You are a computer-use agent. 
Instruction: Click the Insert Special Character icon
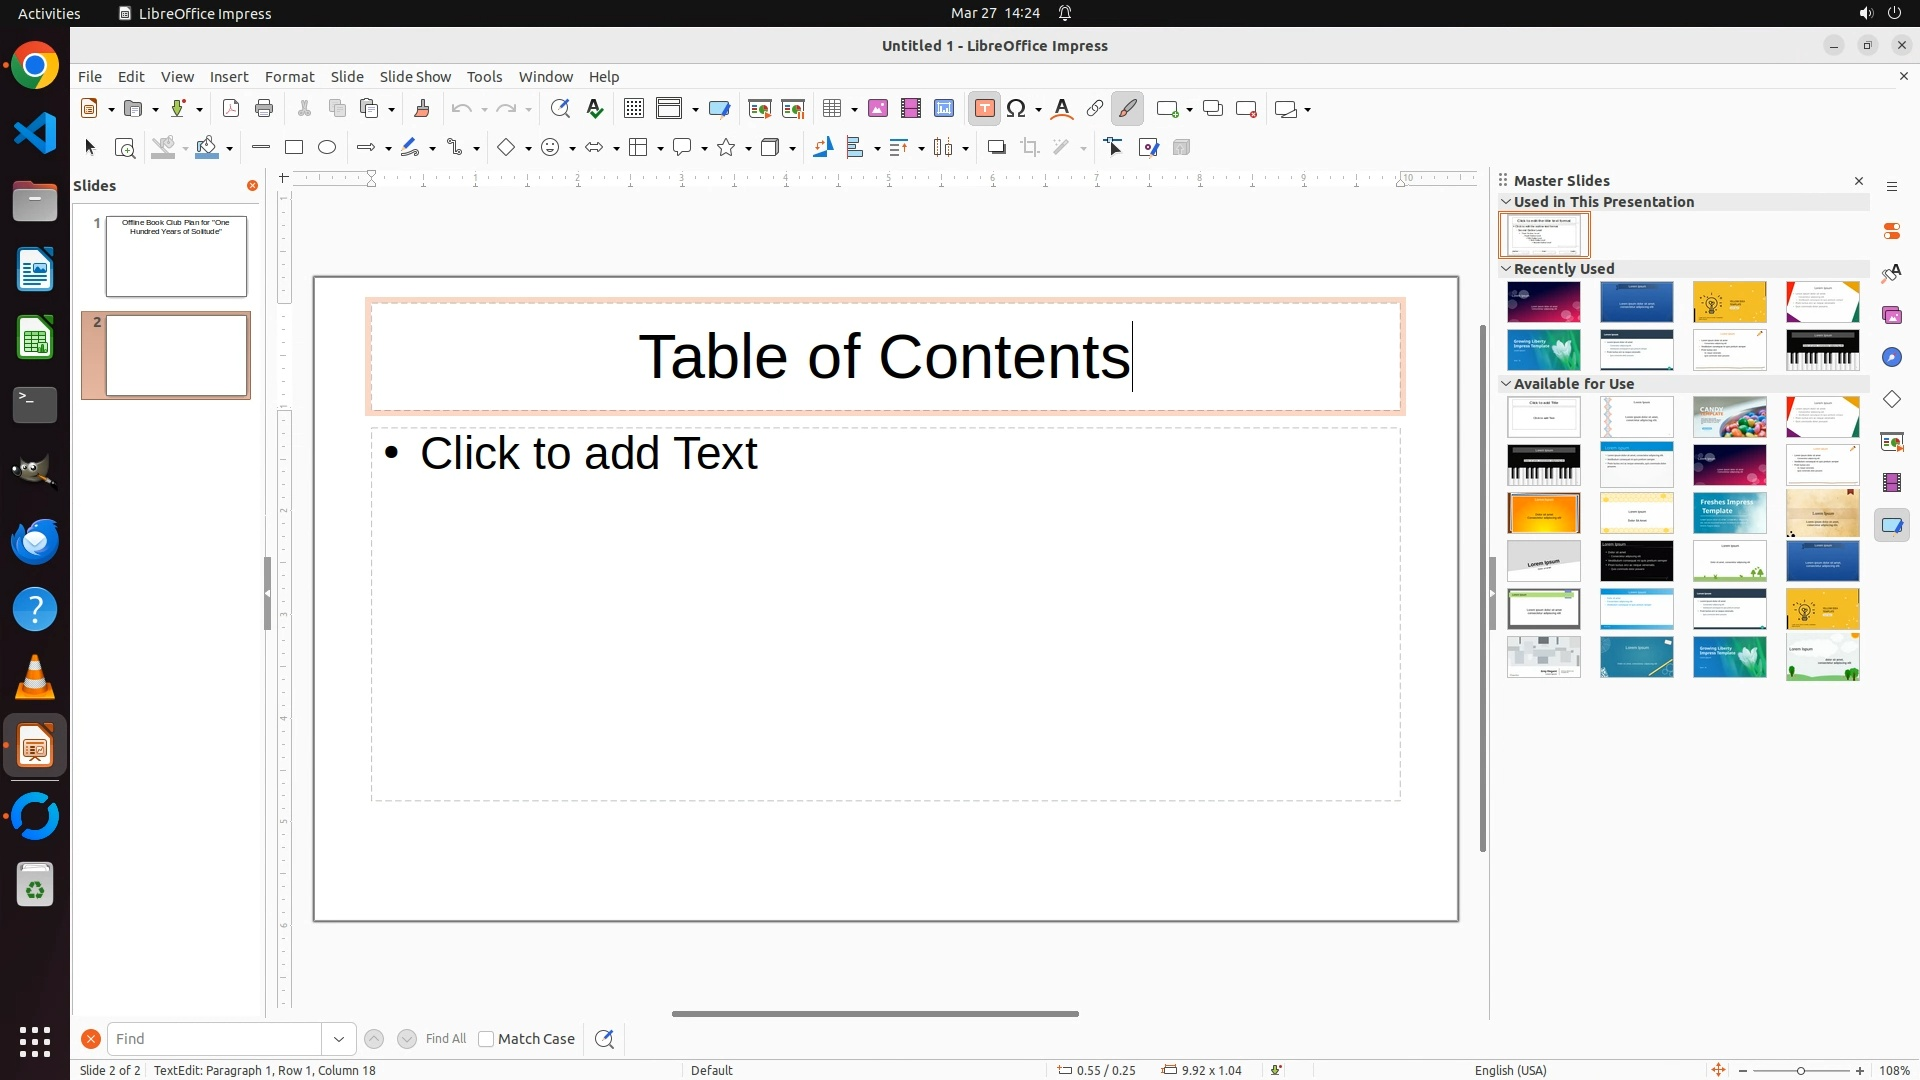(1017, 109)
